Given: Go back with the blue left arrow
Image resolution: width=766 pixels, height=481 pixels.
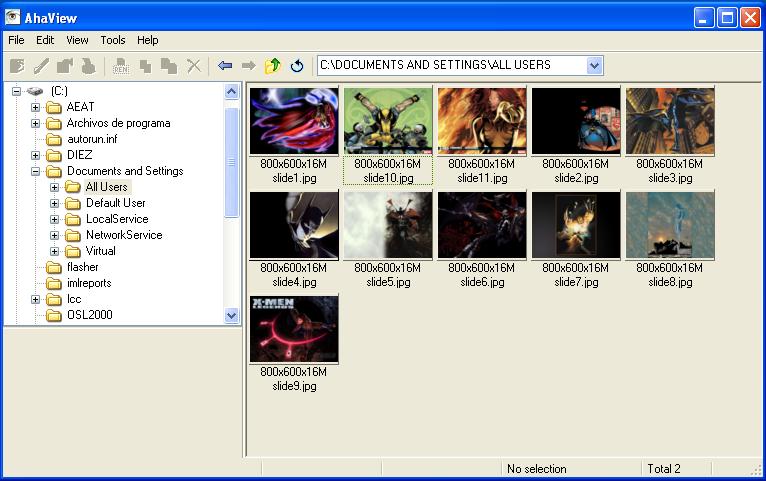Looking at the screenshot, I should (225, 65).
